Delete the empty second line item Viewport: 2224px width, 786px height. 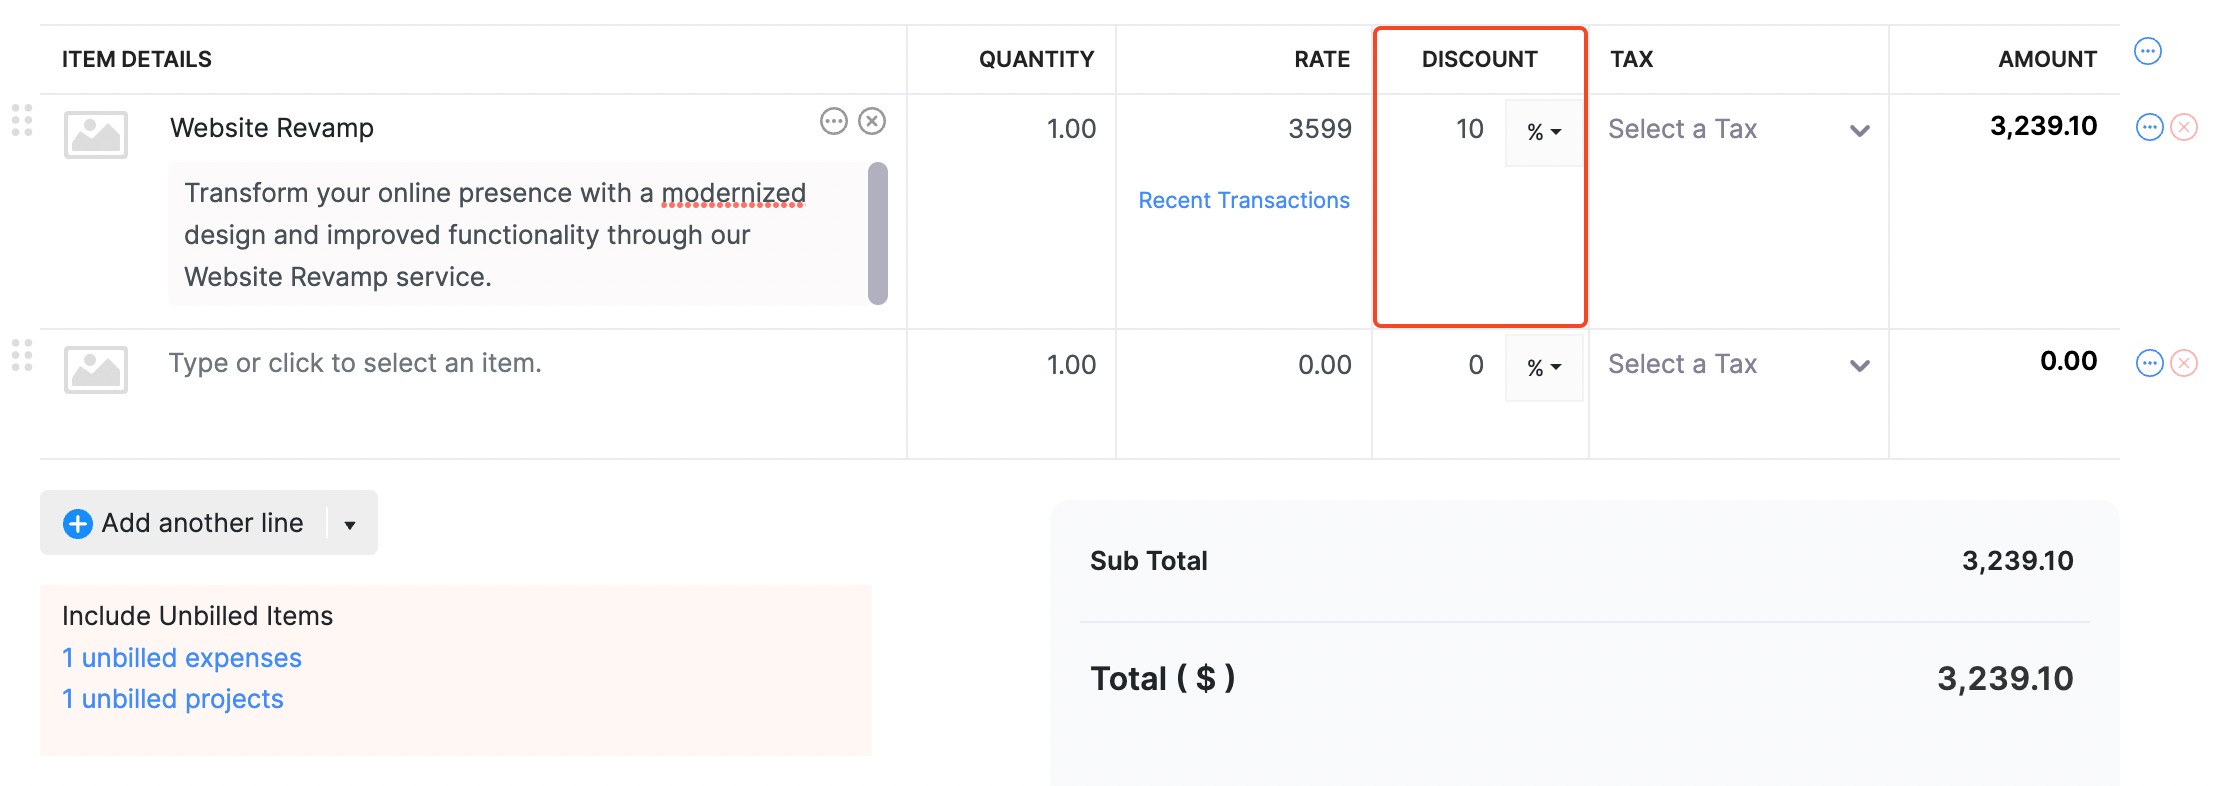pyautogui.click(x=2183, y=363)
